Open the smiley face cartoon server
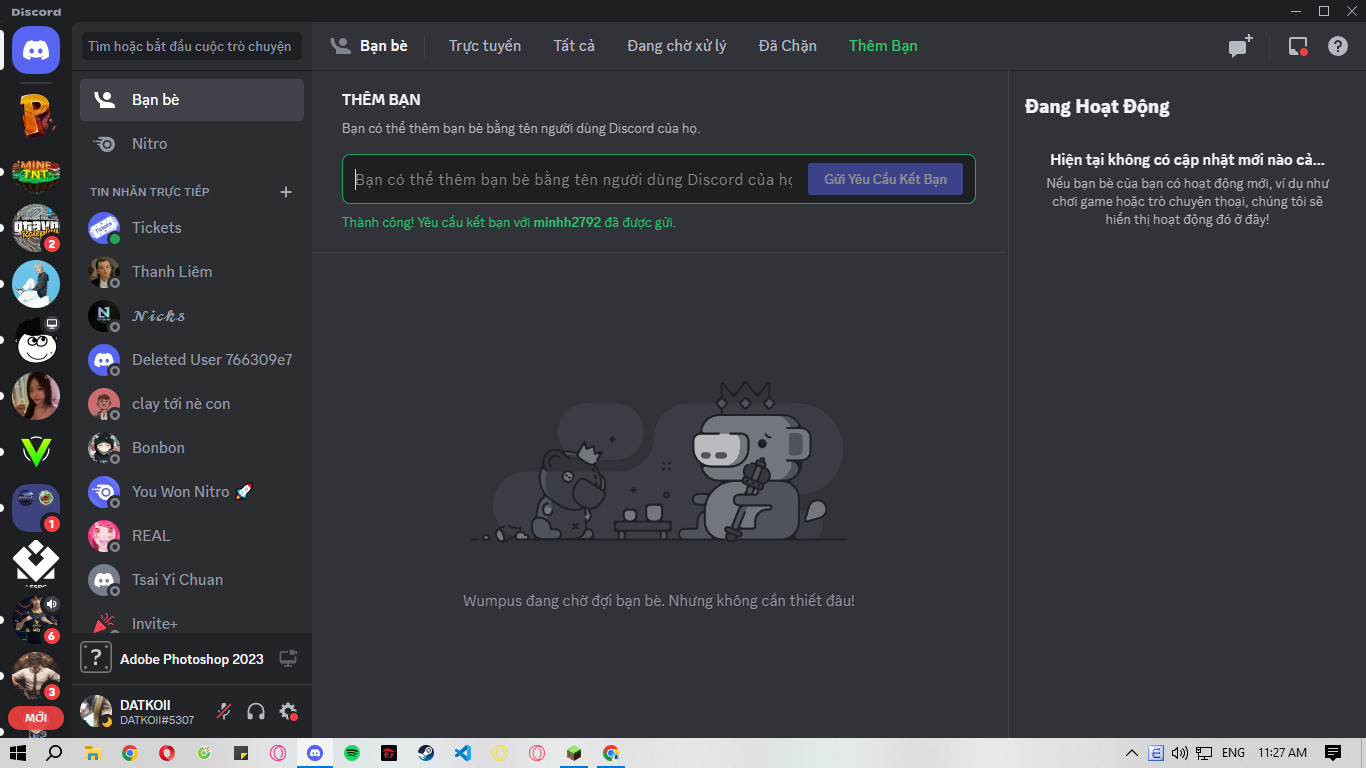The image size is (1366, 768). point(36,340)
